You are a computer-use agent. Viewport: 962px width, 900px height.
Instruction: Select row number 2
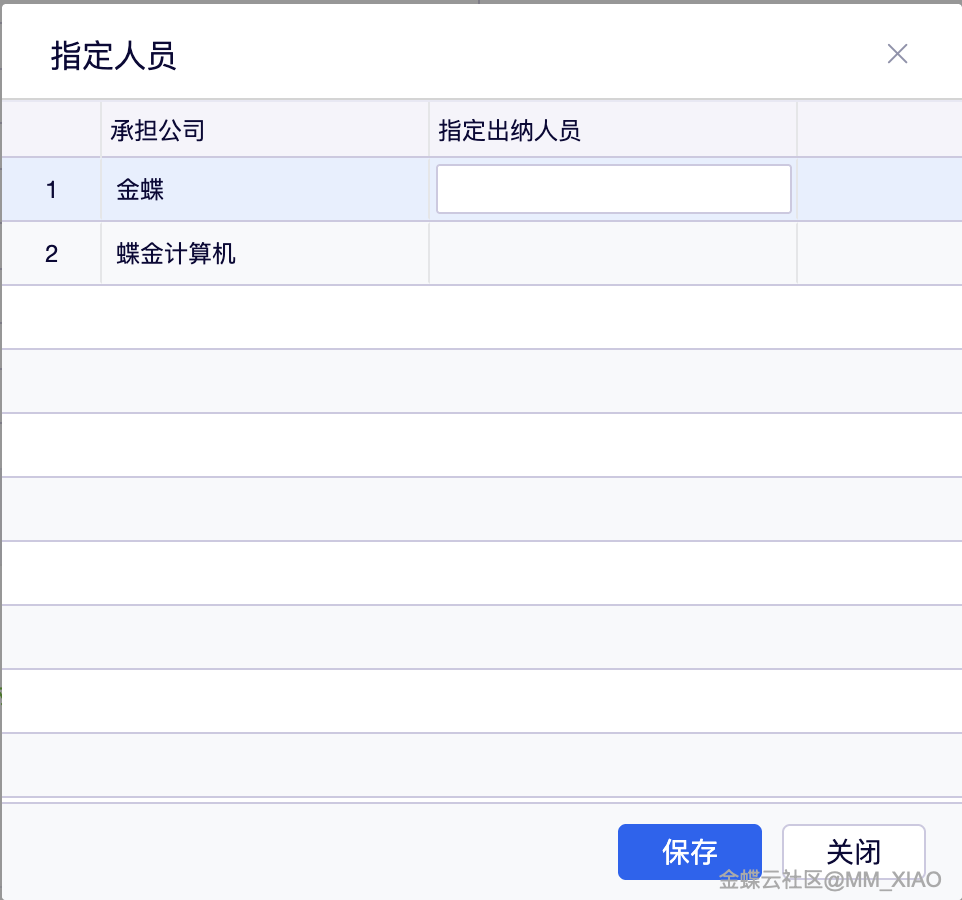click(52, 253)
